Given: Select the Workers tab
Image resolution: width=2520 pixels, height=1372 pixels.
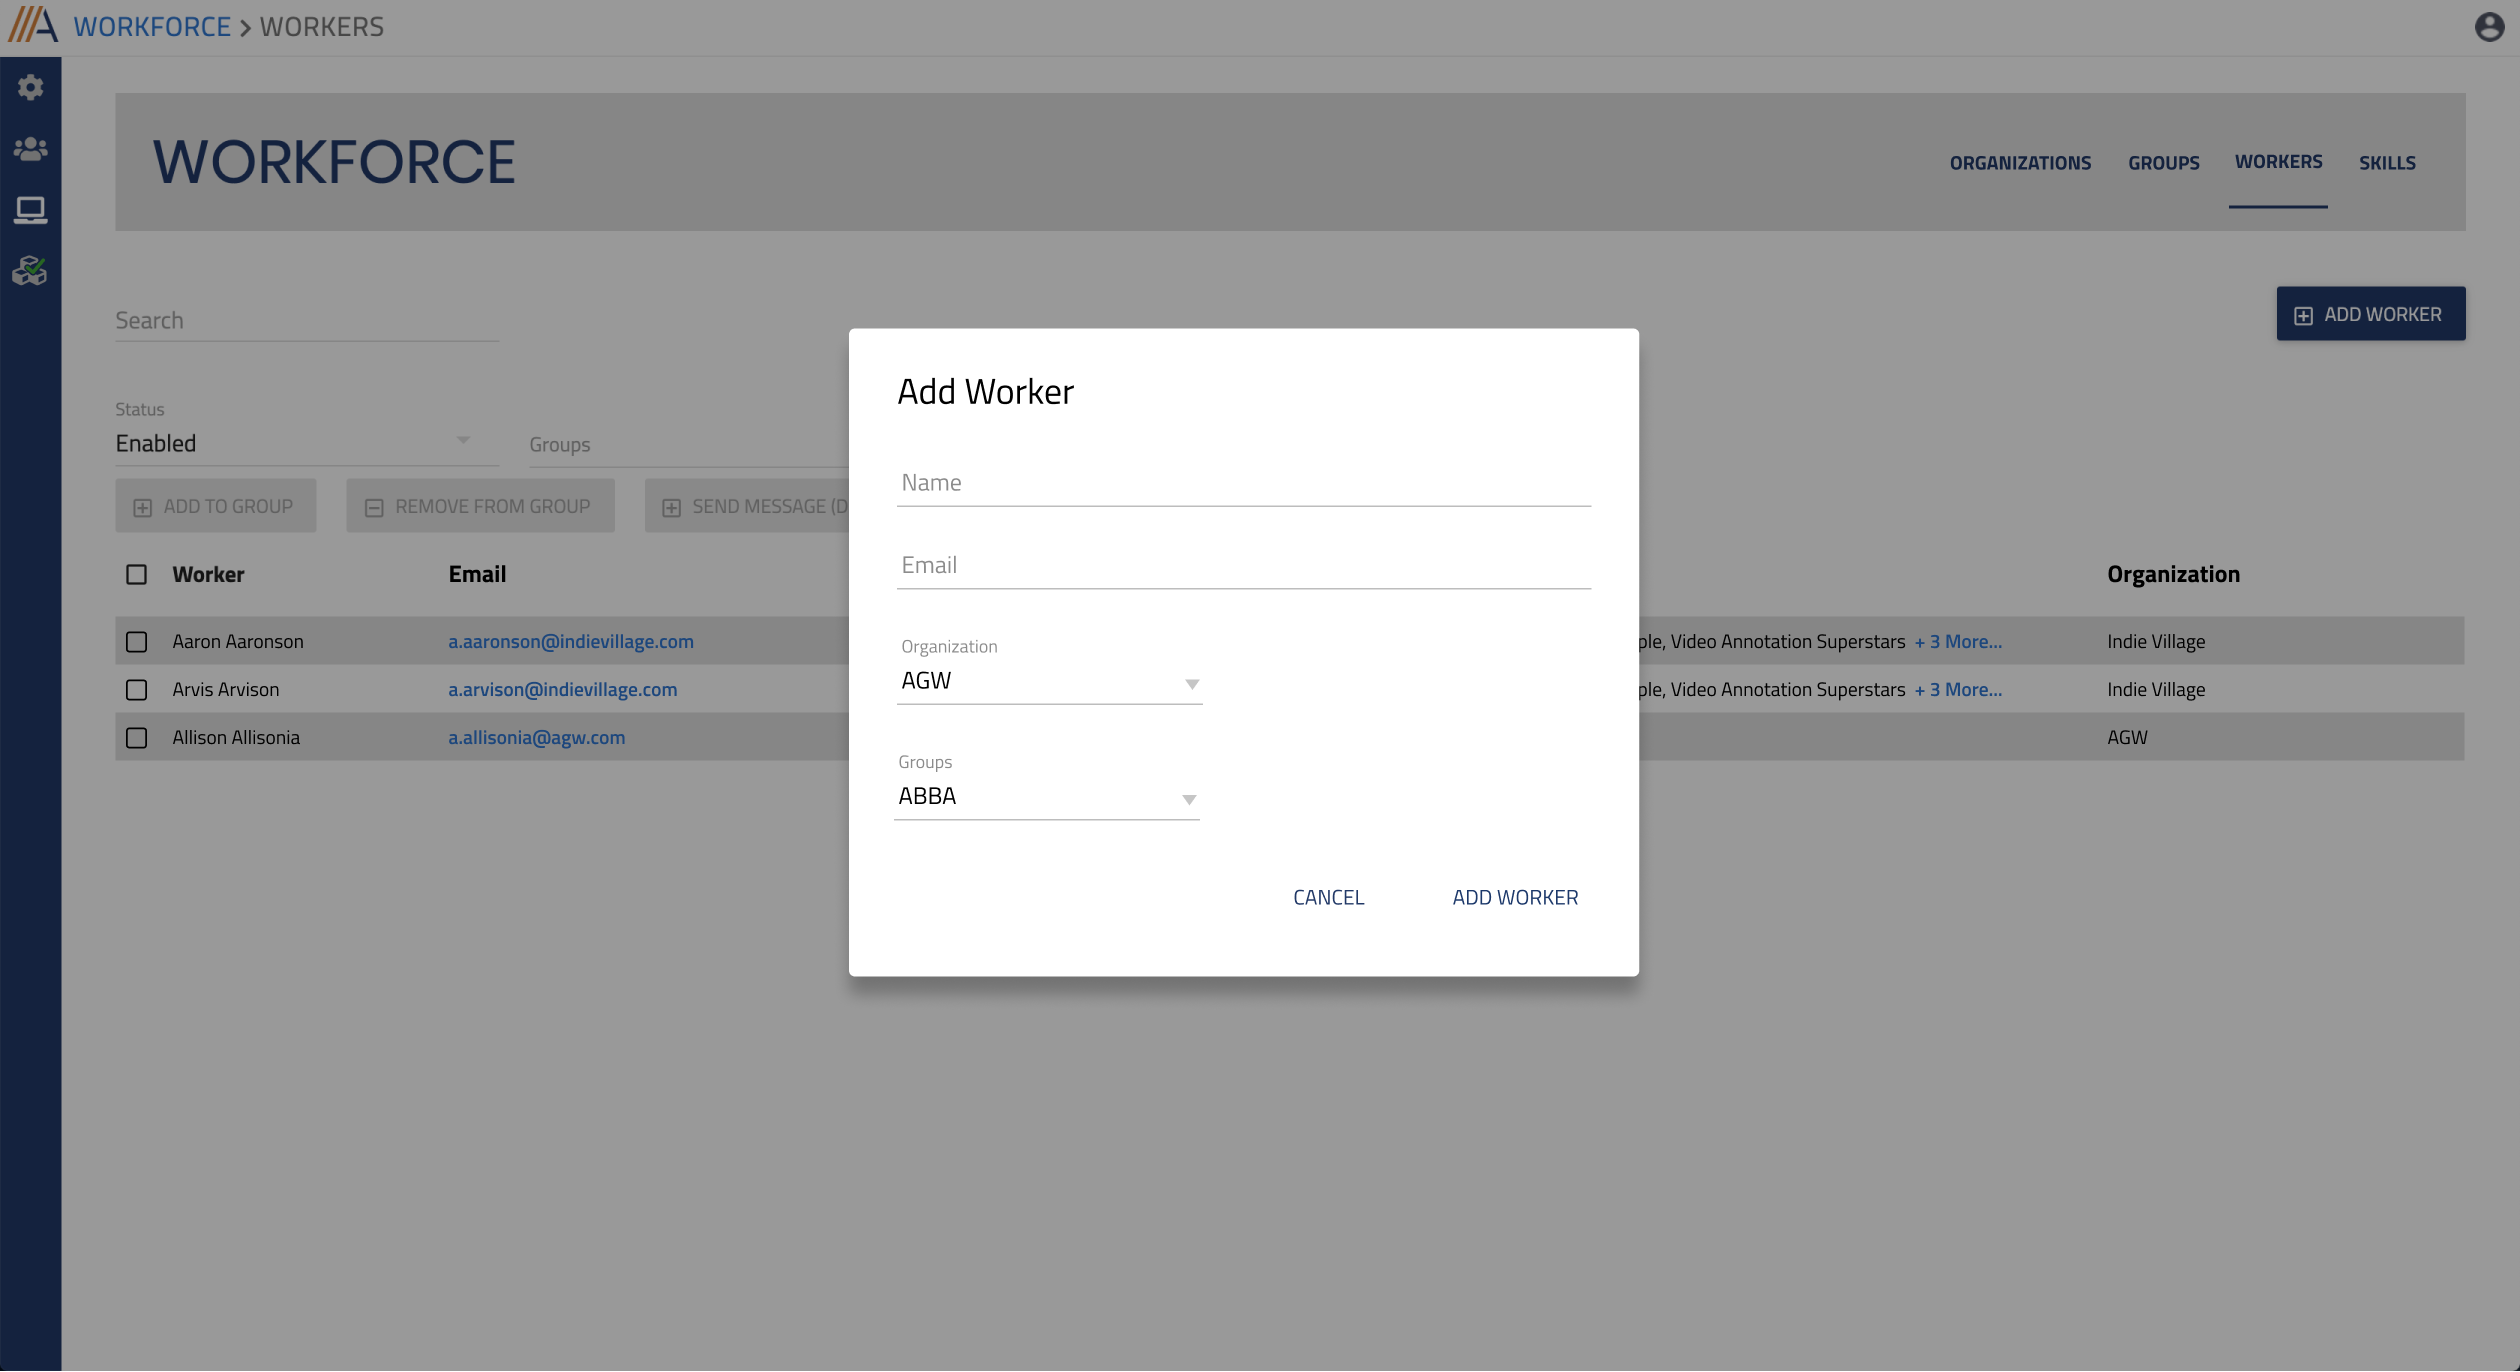Looking at the screenshot, I should [2278, 162].
